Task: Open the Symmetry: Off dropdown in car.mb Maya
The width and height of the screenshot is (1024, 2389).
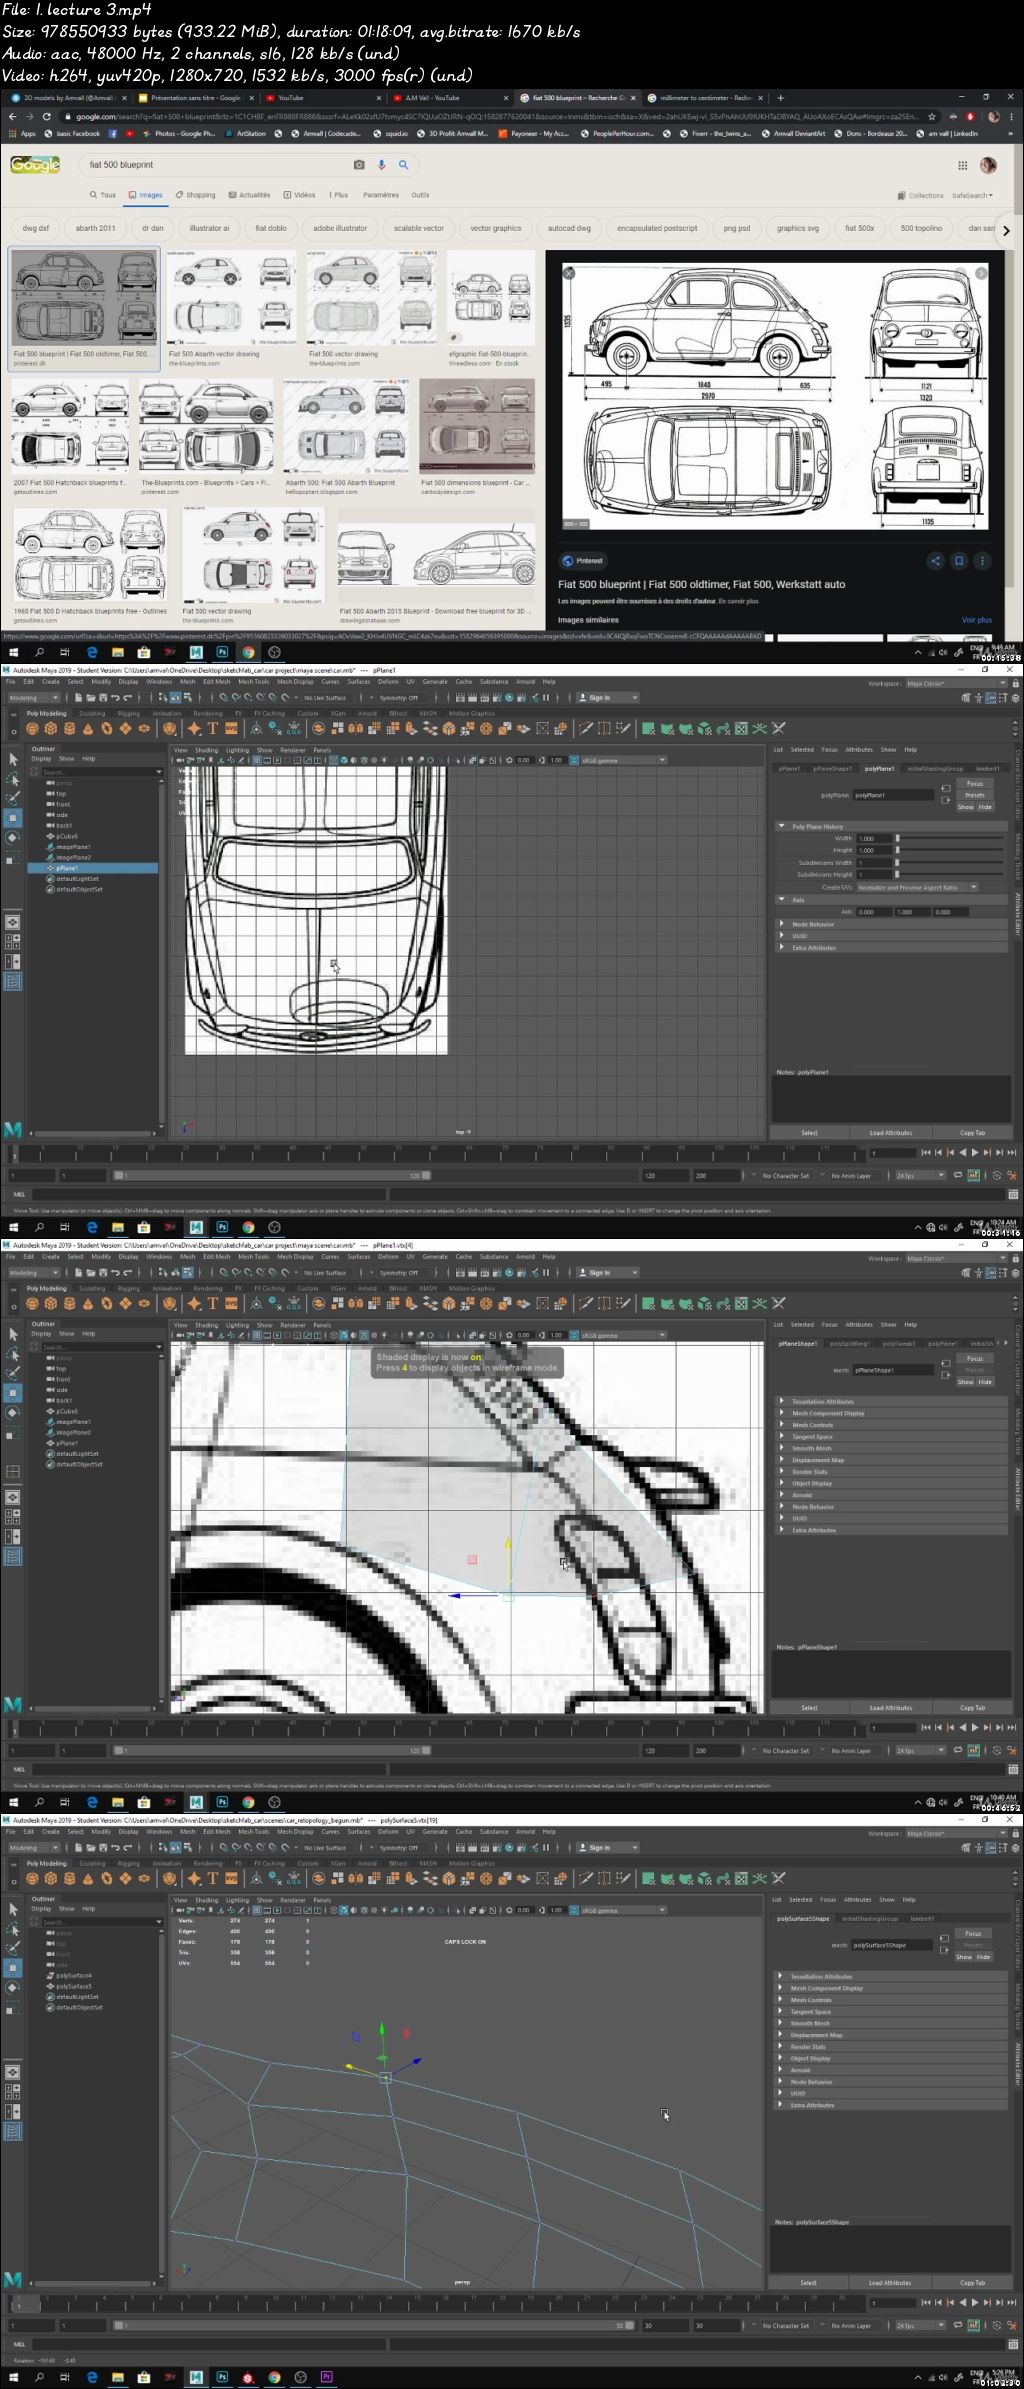Action: [x=400, y=698]
